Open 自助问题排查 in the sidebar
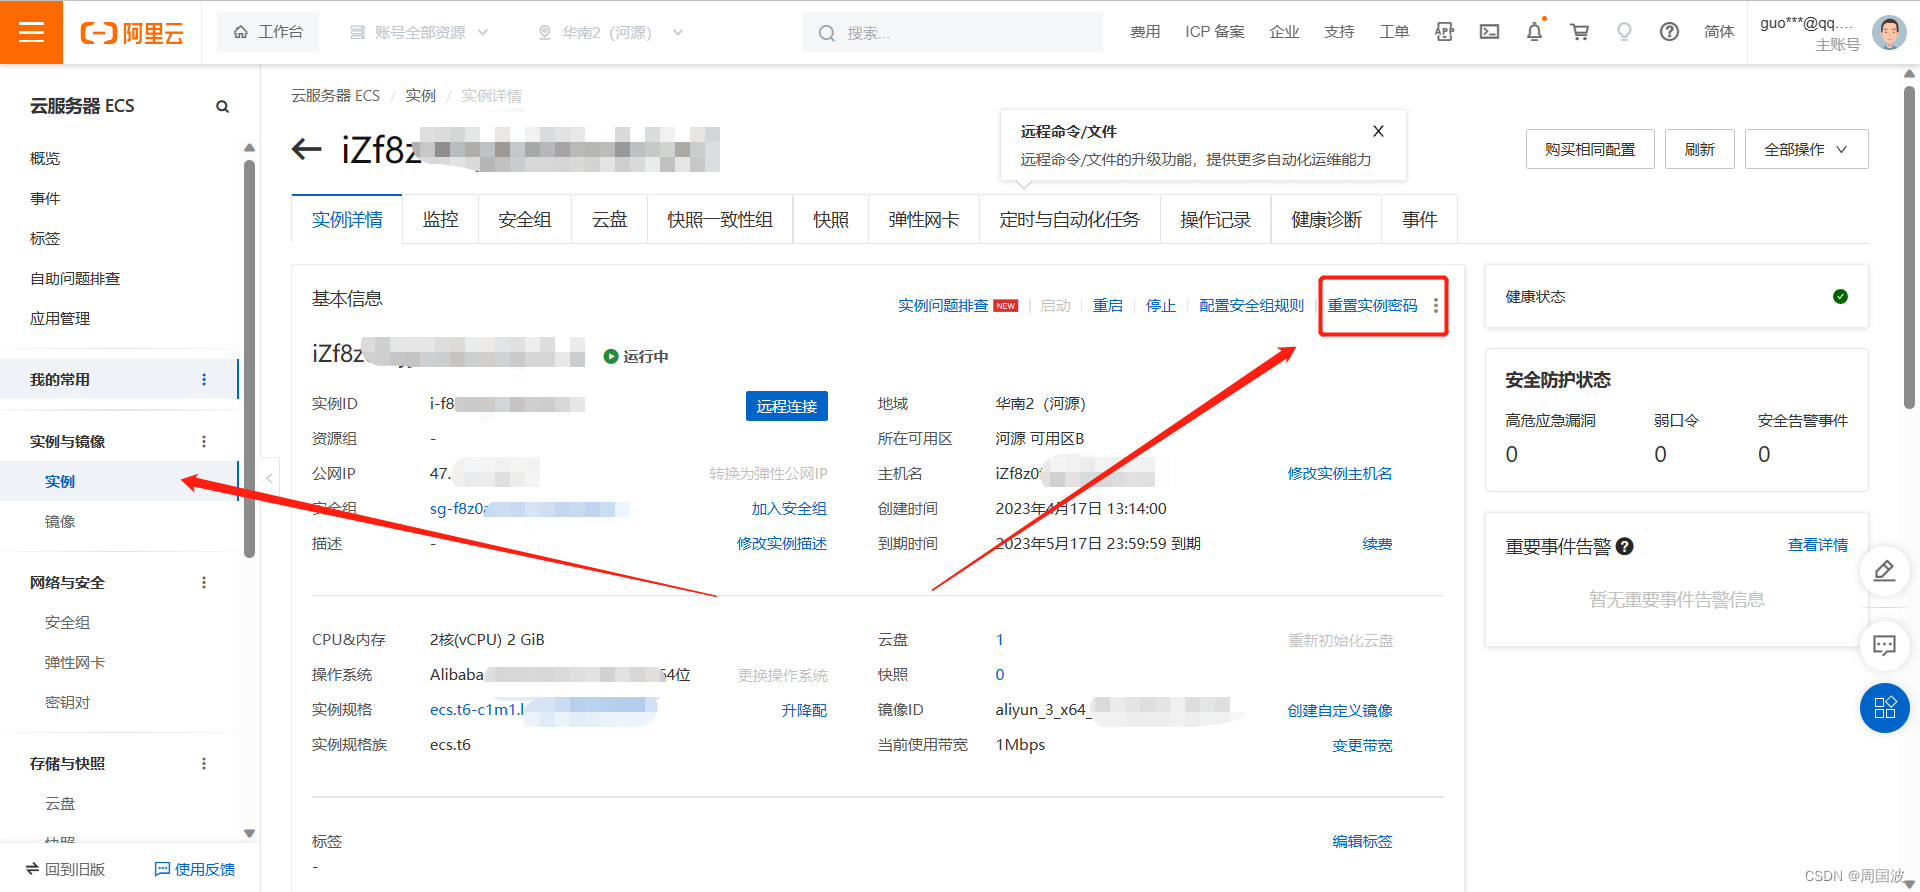The width and height of the screenshot is (1920, 892). [75, 278]
